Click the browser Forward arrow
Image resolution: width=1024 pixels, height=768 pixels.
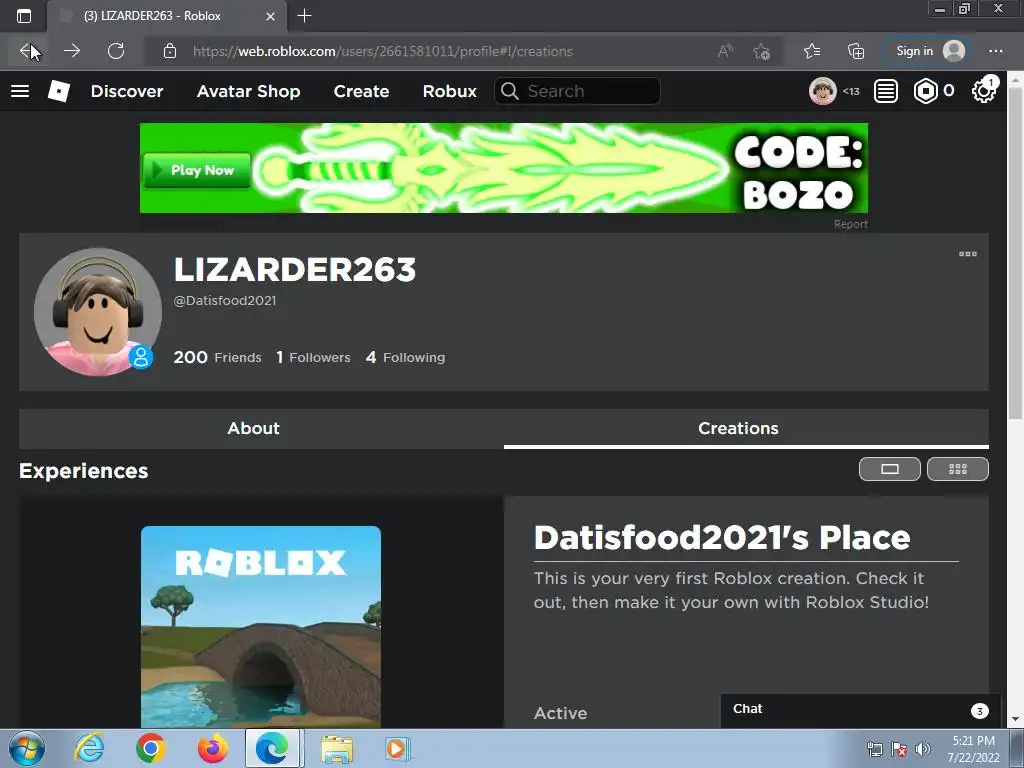pyautogui.click(x=72, y=51)
